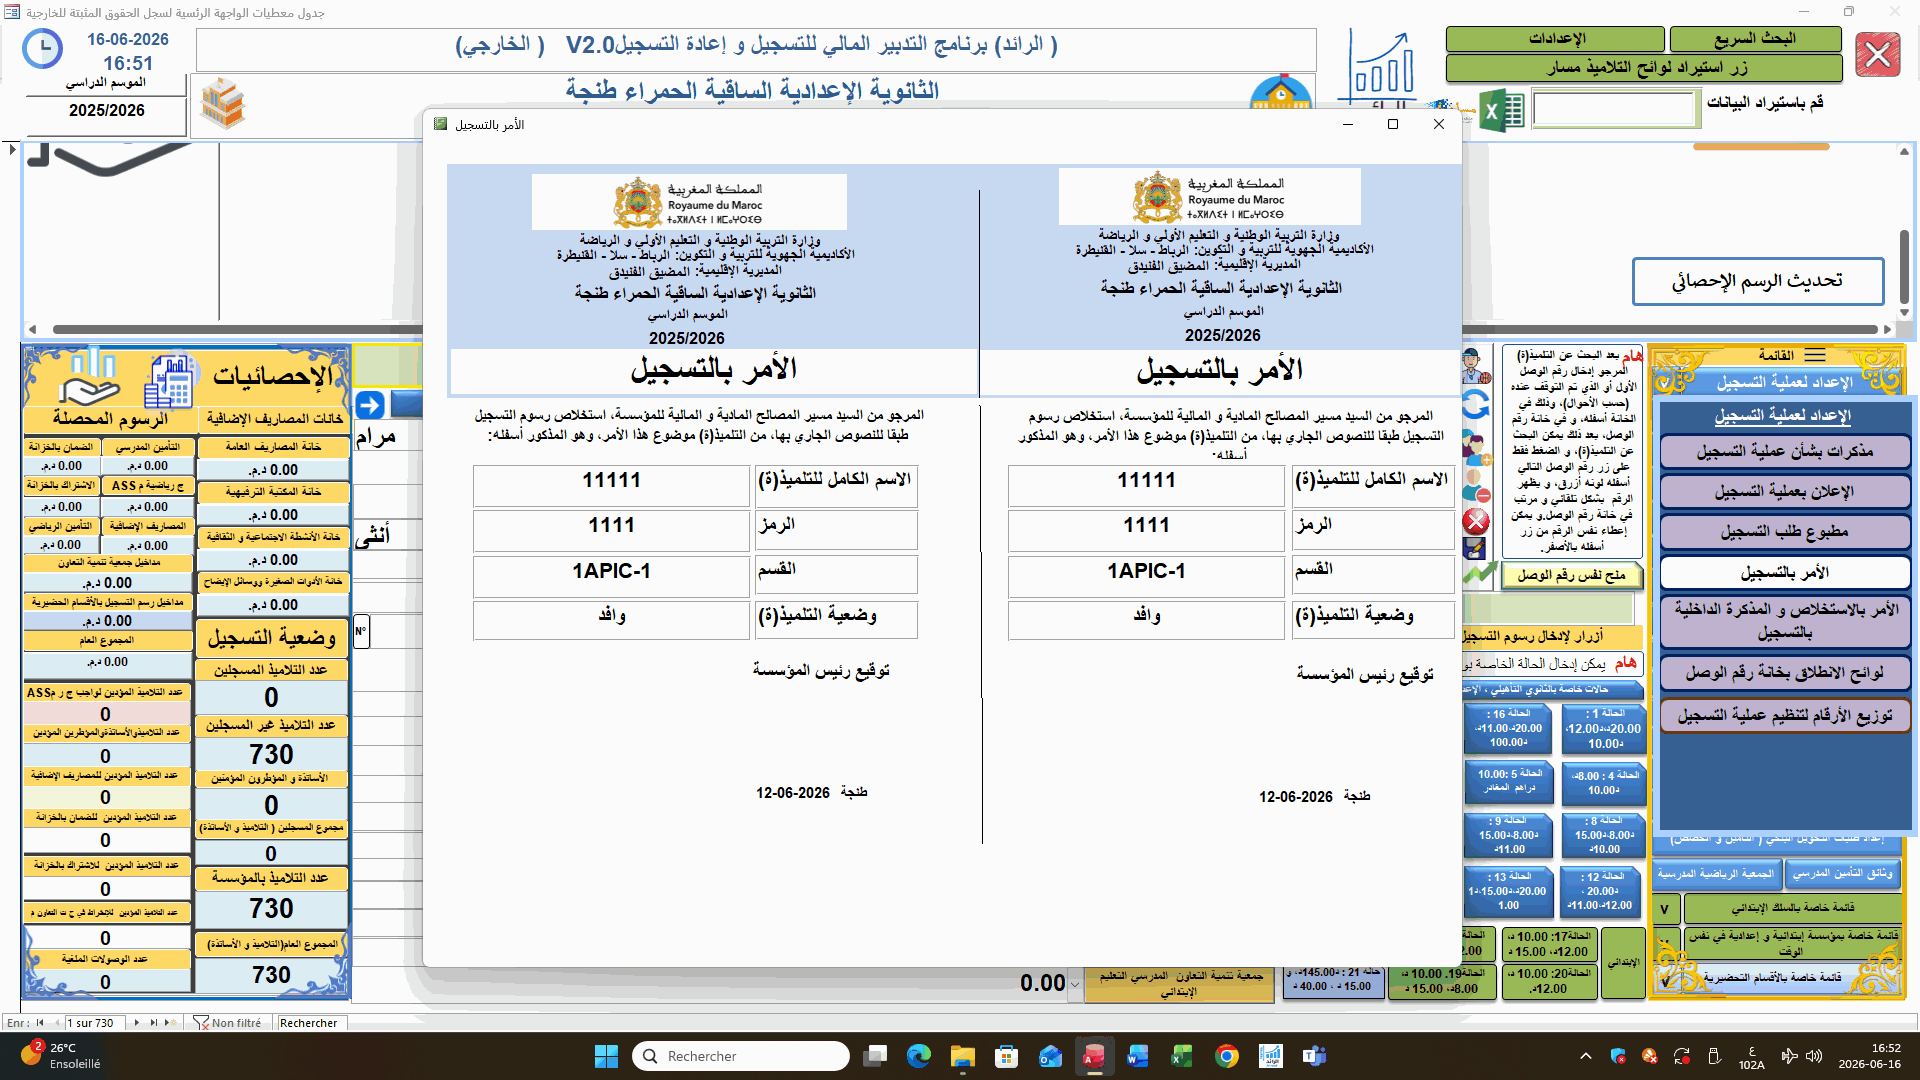Go to first record in navigation bar
Screen dimensions: 1920x1080
(x=40, y=1023)
